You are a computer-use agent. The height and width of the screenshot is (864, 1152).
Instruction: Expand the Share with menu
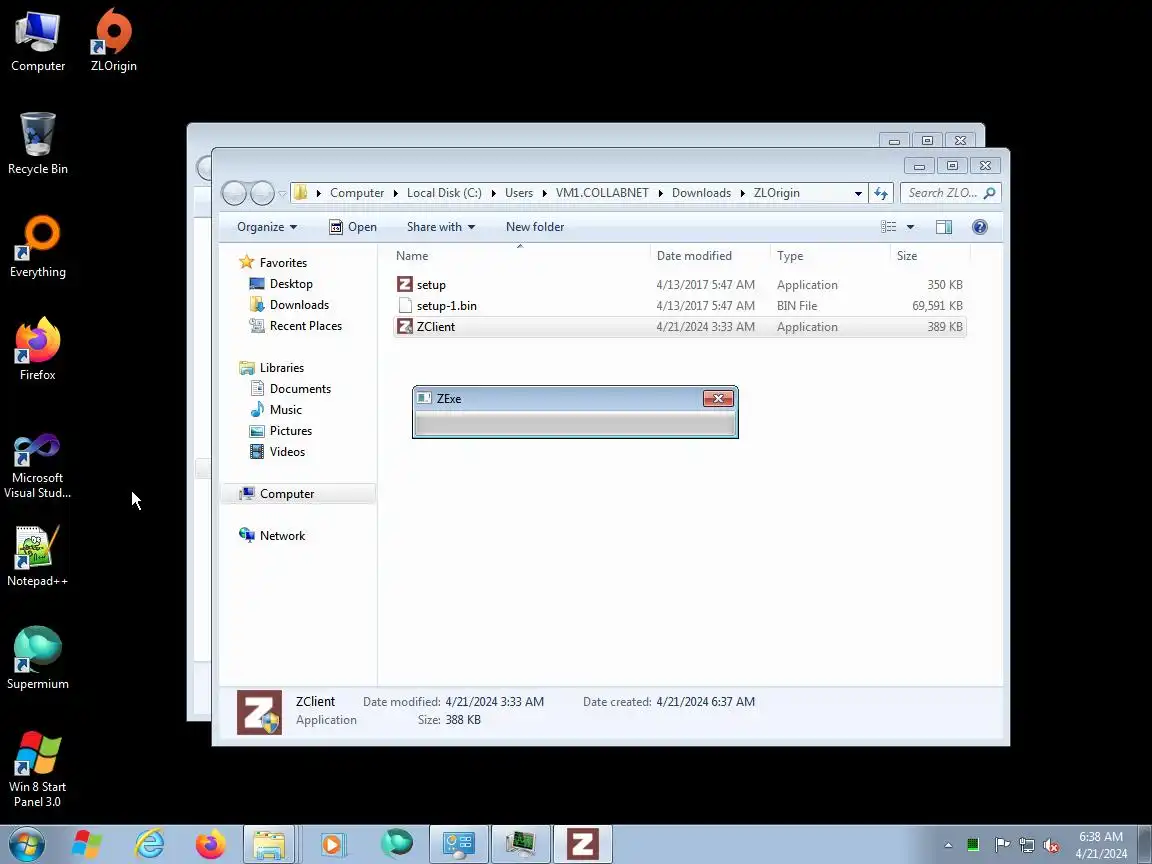pyautogui.click(x=441, y=227)
